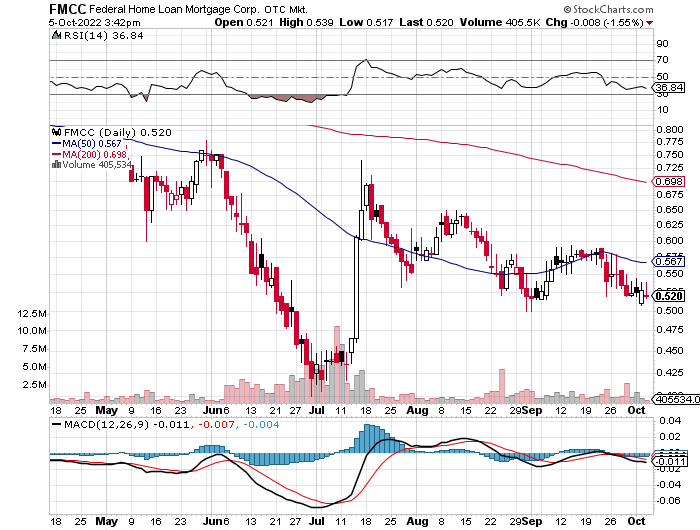Click the red -0.007 MACD signal value

[216, 424]
